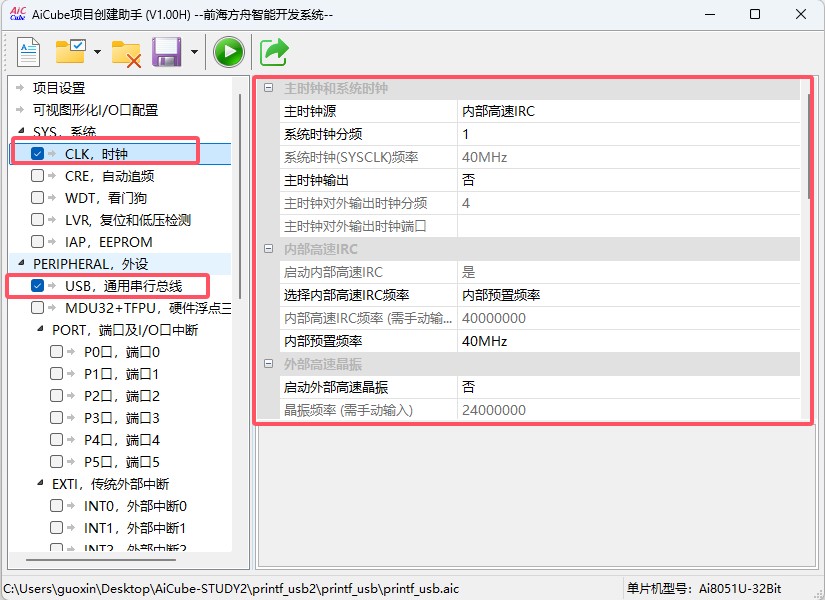Viewport: 825px width, 600px height.
Task: Enable the IAP, EEPROM checkbox
Action: click(x=37, y=242)
